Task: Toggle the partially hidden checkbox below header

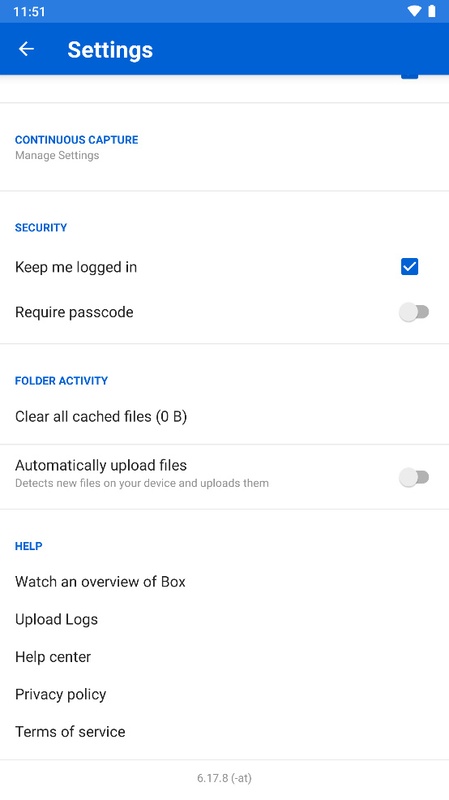Action: 409,76
